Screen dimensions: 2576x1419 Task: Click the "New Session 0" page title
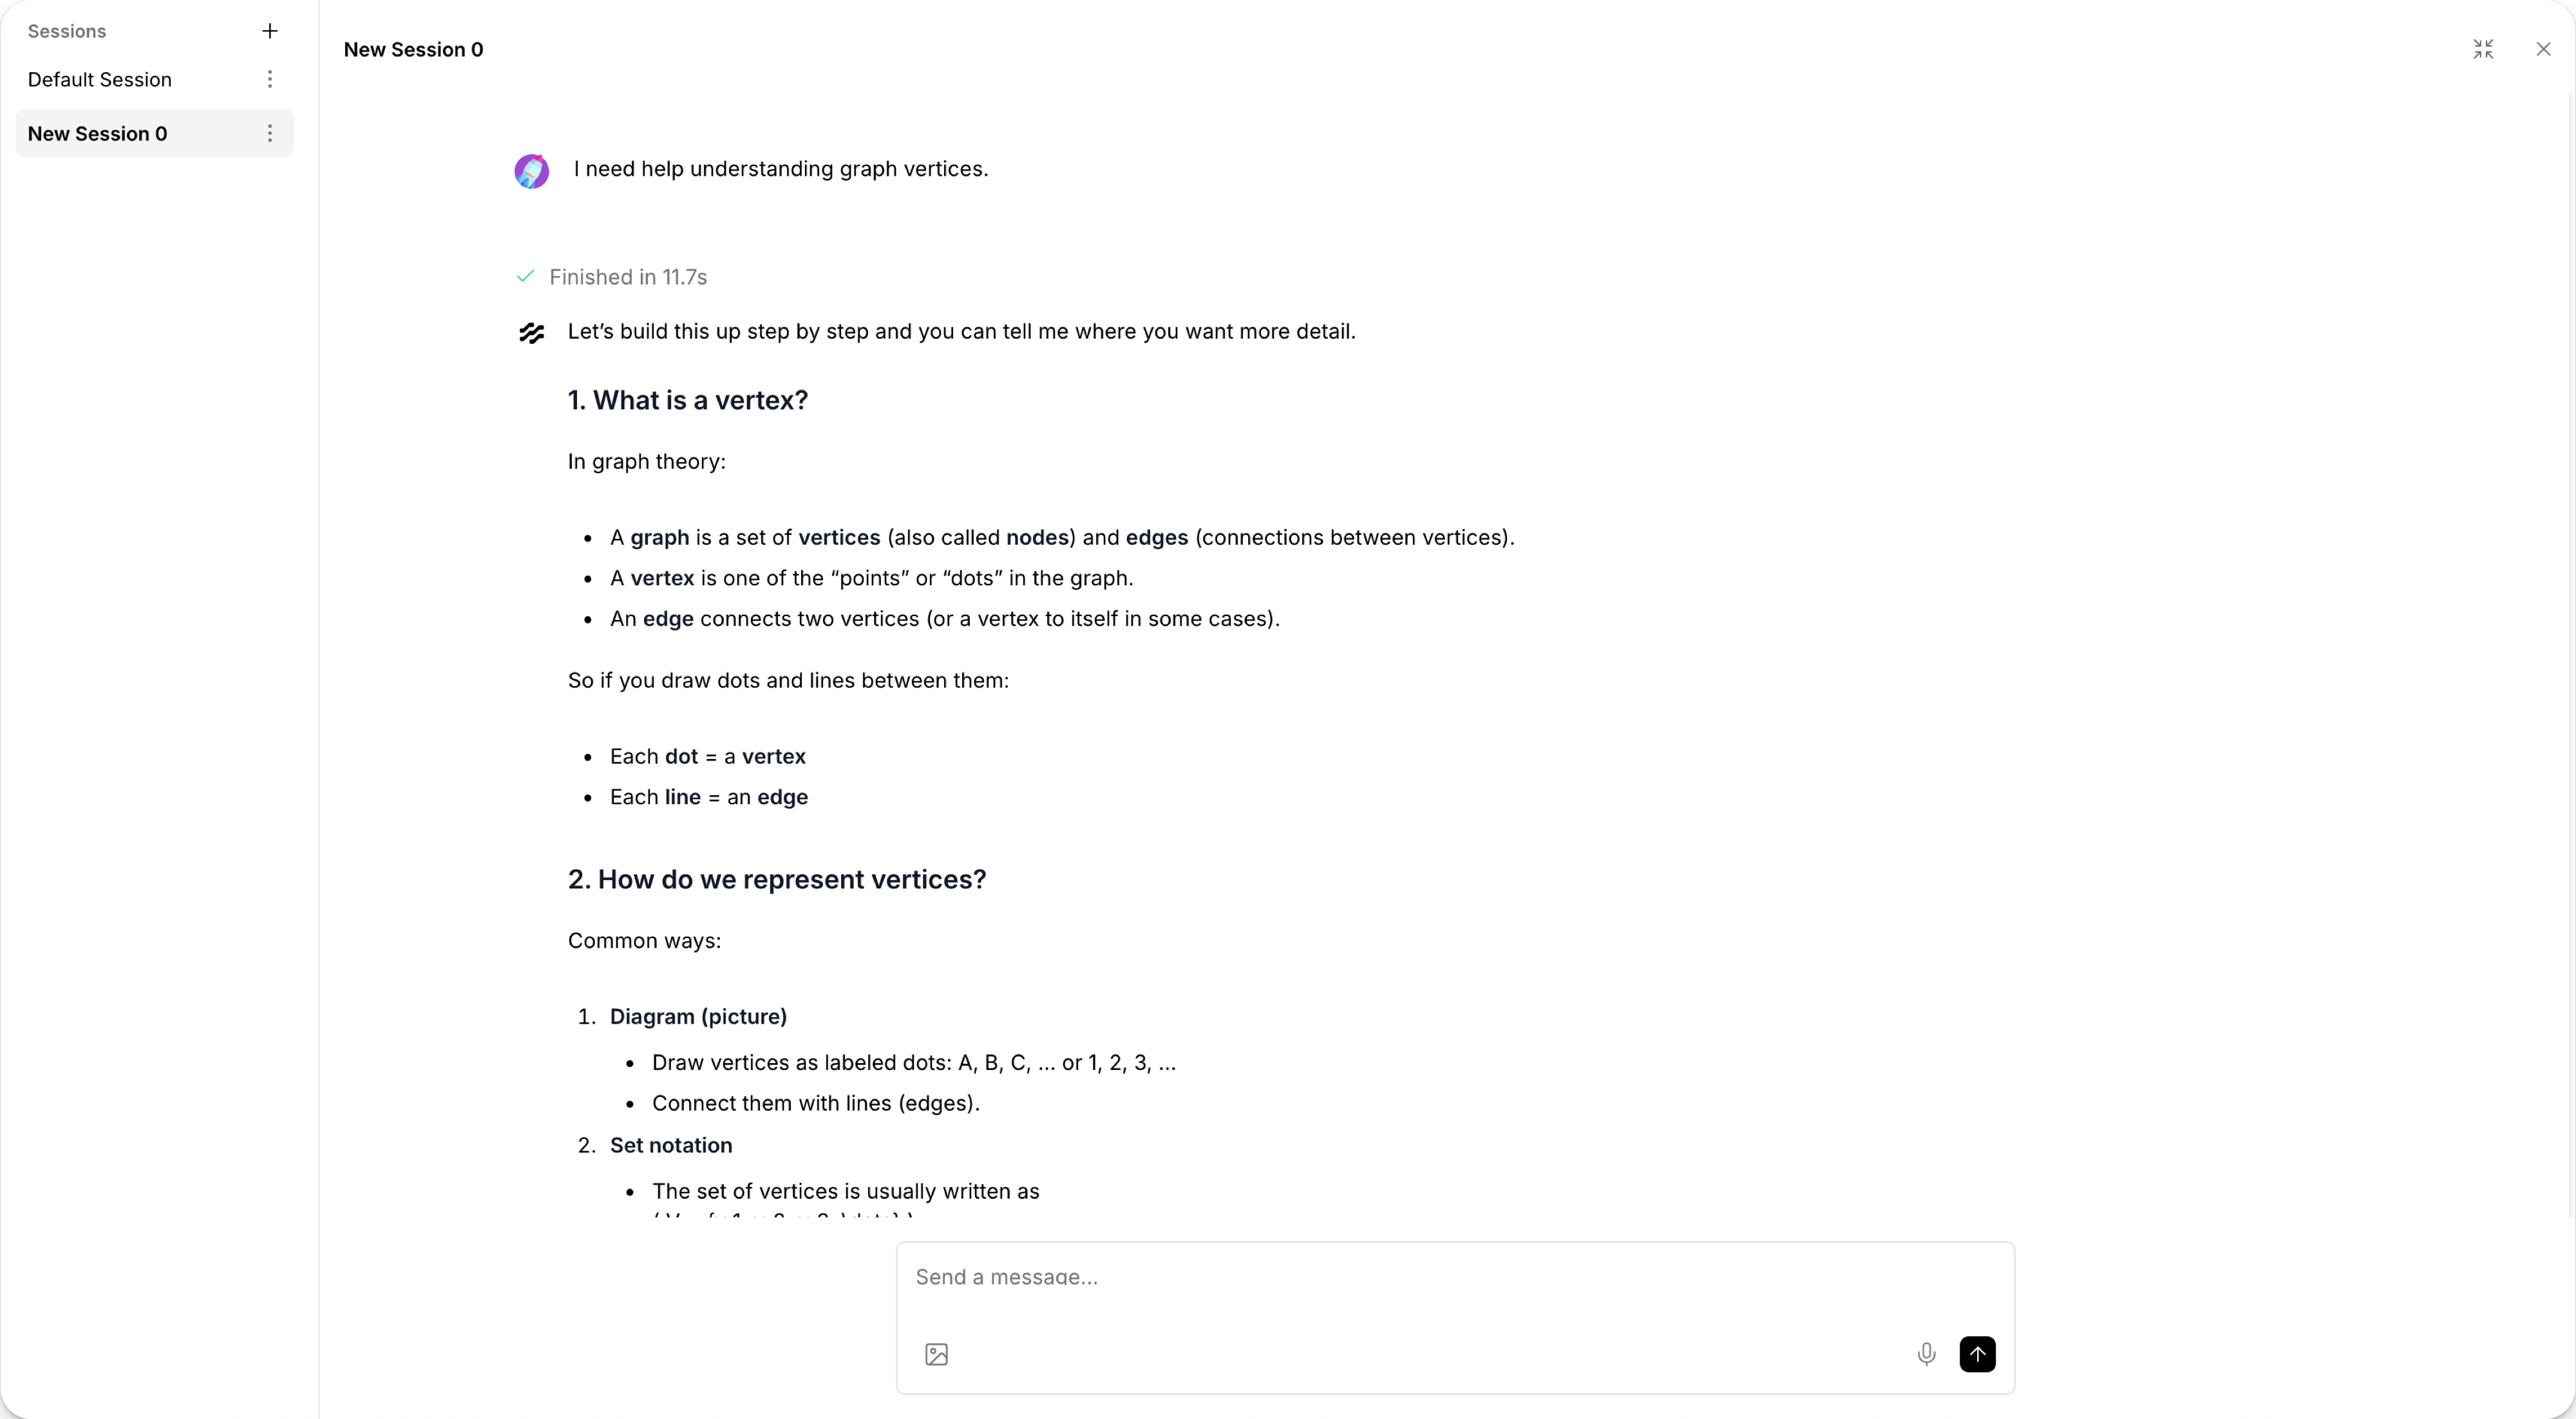413,50
